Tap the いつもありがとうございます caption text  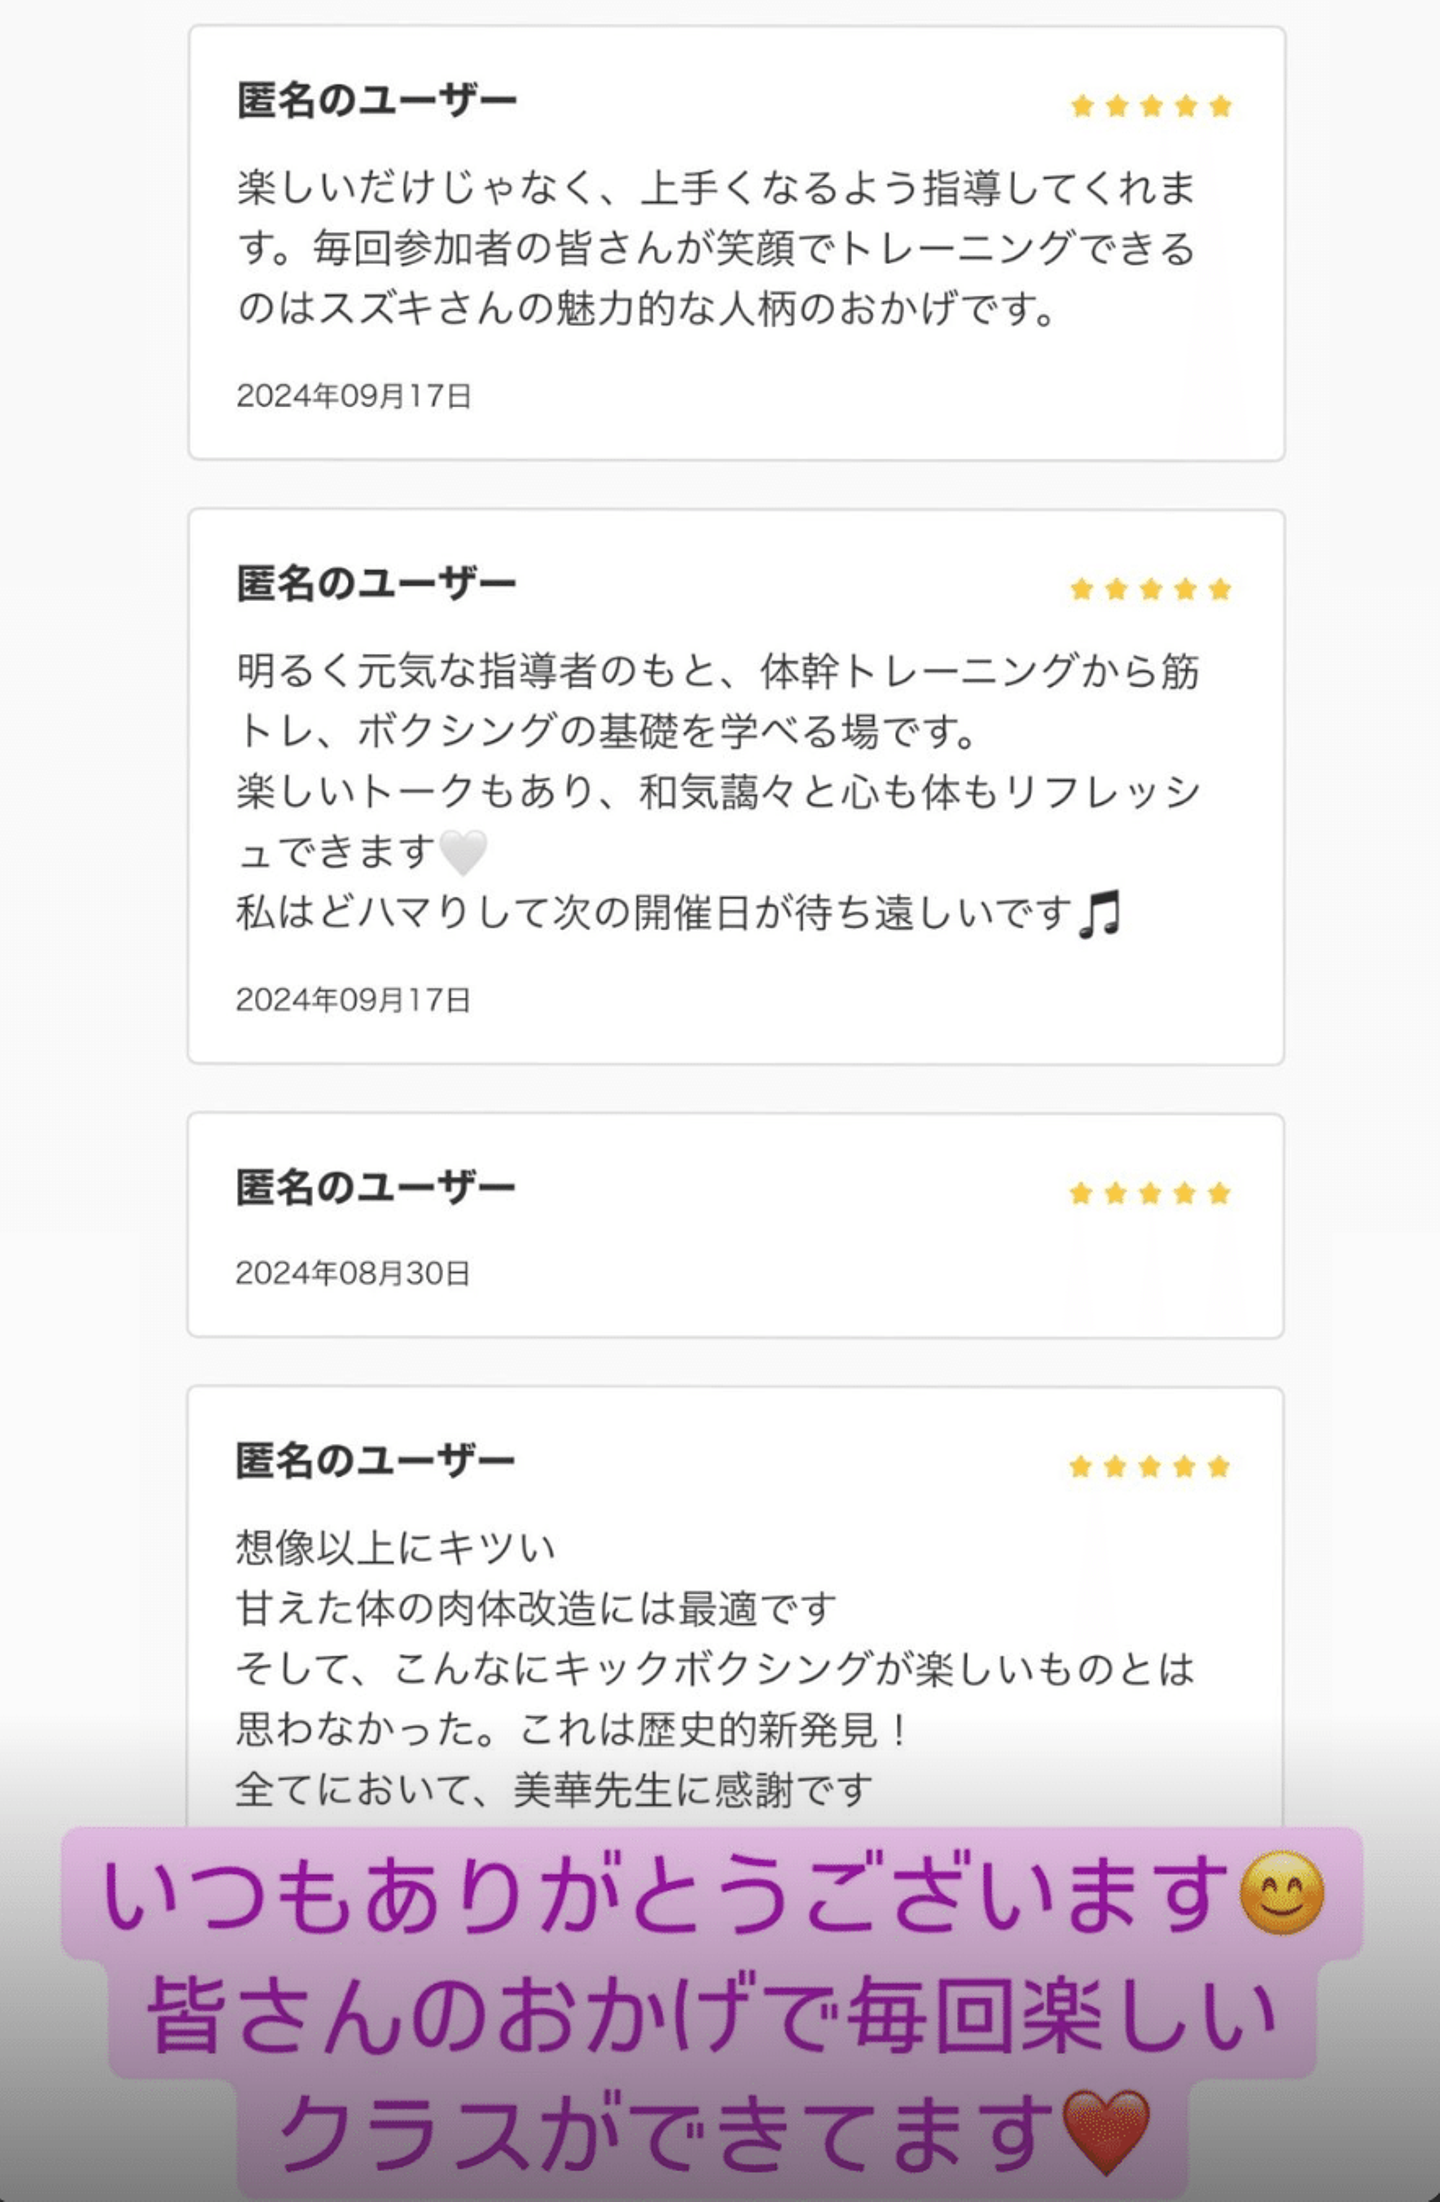coord(665,1894)
